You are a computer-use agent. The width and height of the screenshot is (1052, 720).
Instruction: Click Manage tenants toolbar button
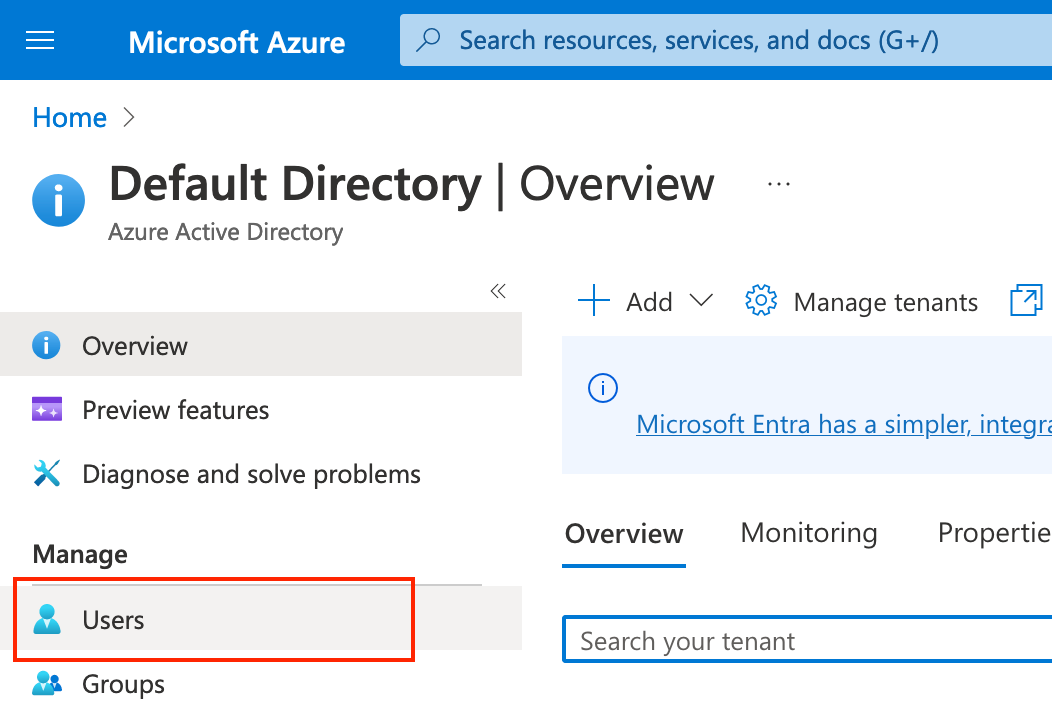861,301
